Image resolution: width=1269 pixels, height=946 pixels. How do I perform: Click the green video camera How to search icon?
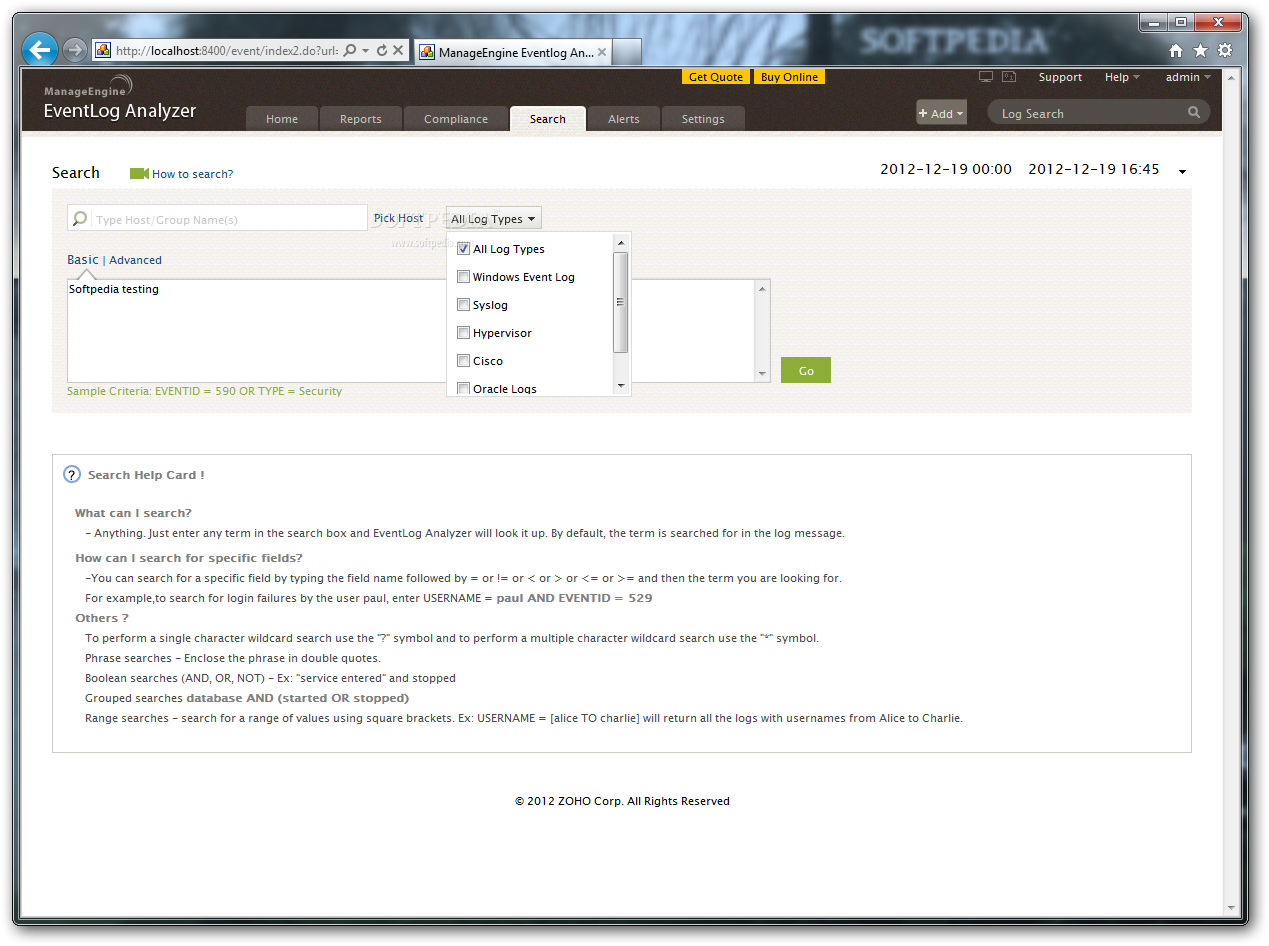pyautogui.click(x=139, y=174)
